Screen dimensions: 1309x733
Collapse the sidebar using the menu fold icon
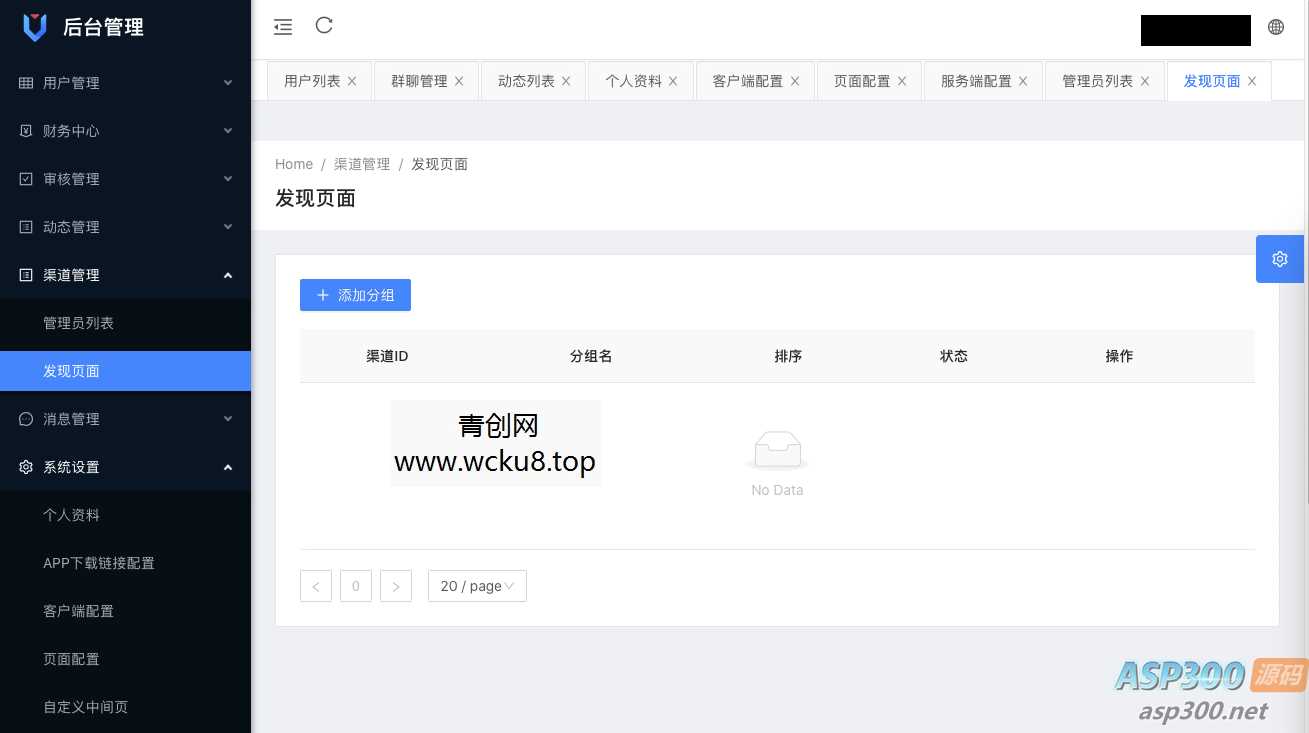click(283, 26)
